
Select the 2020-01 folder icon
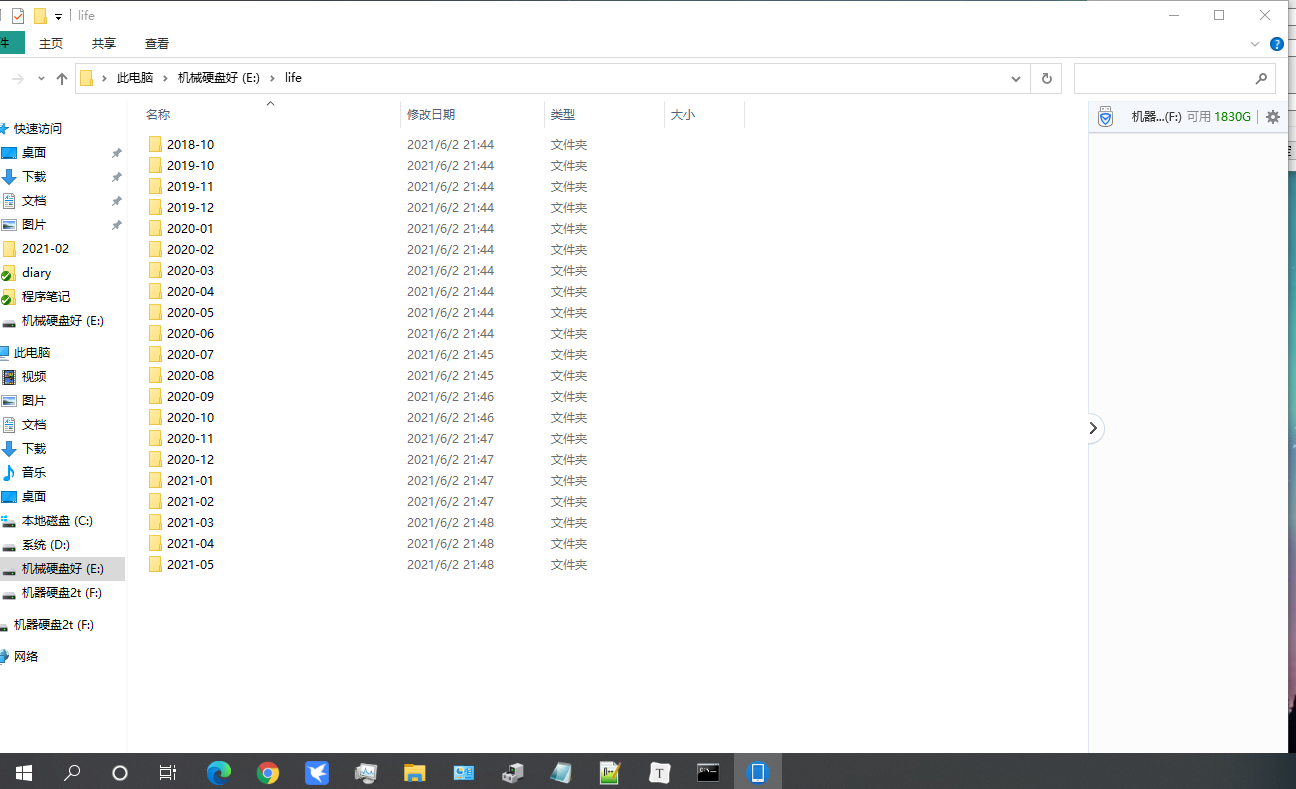[x=155, y=228]
